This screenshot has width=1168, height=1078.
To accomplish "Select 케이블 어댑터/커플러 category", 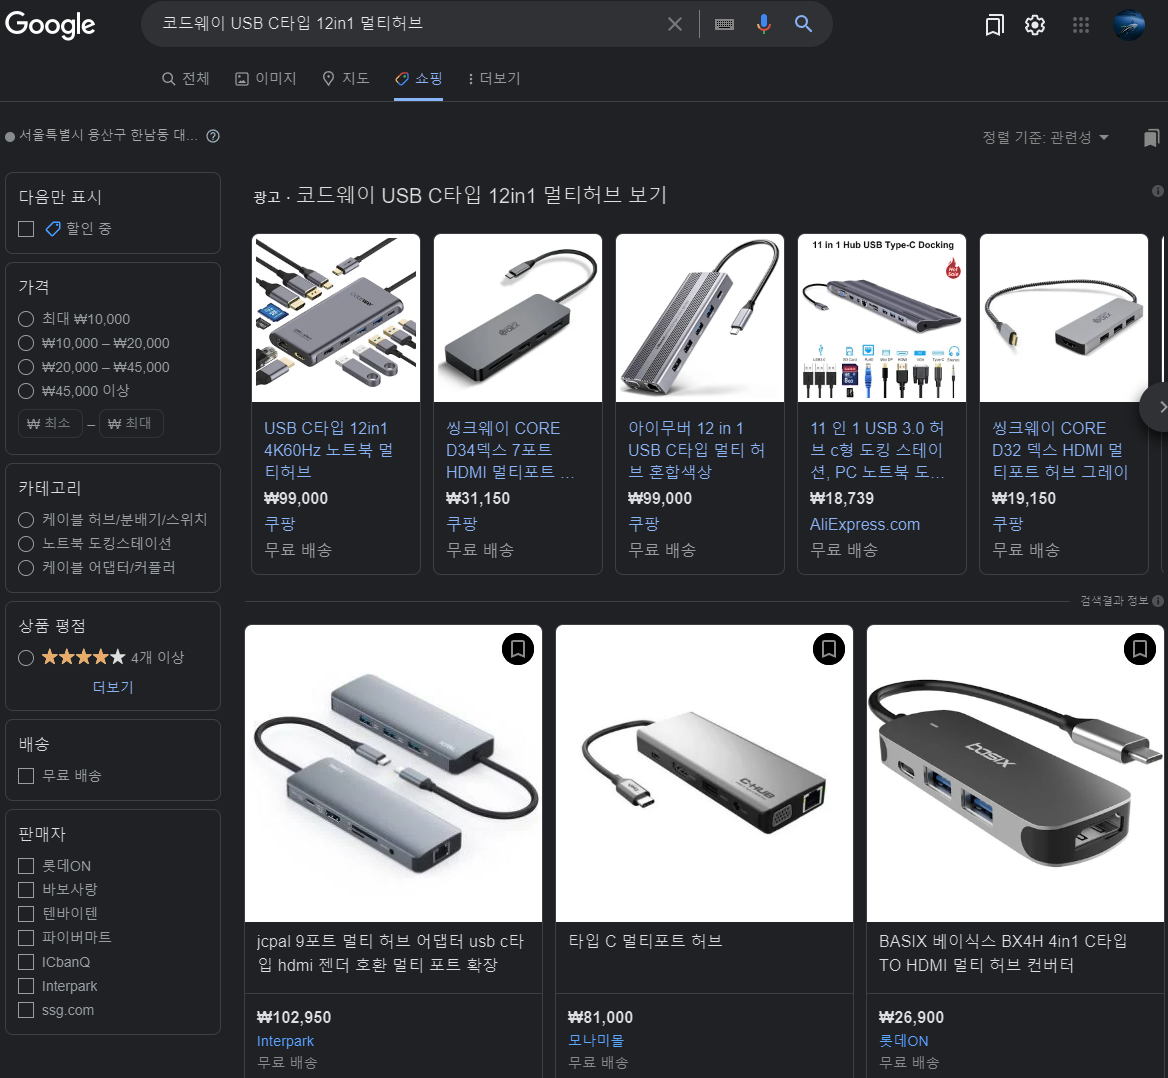I will [26, 568].
